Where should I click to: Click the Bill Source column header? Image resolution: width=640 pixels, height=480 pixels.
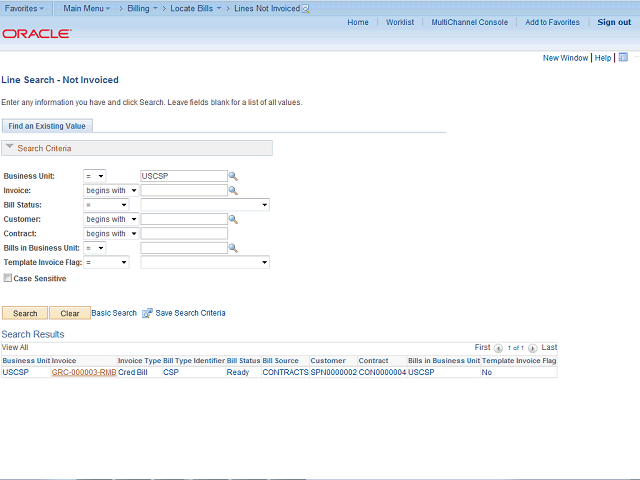click(280, 361)
